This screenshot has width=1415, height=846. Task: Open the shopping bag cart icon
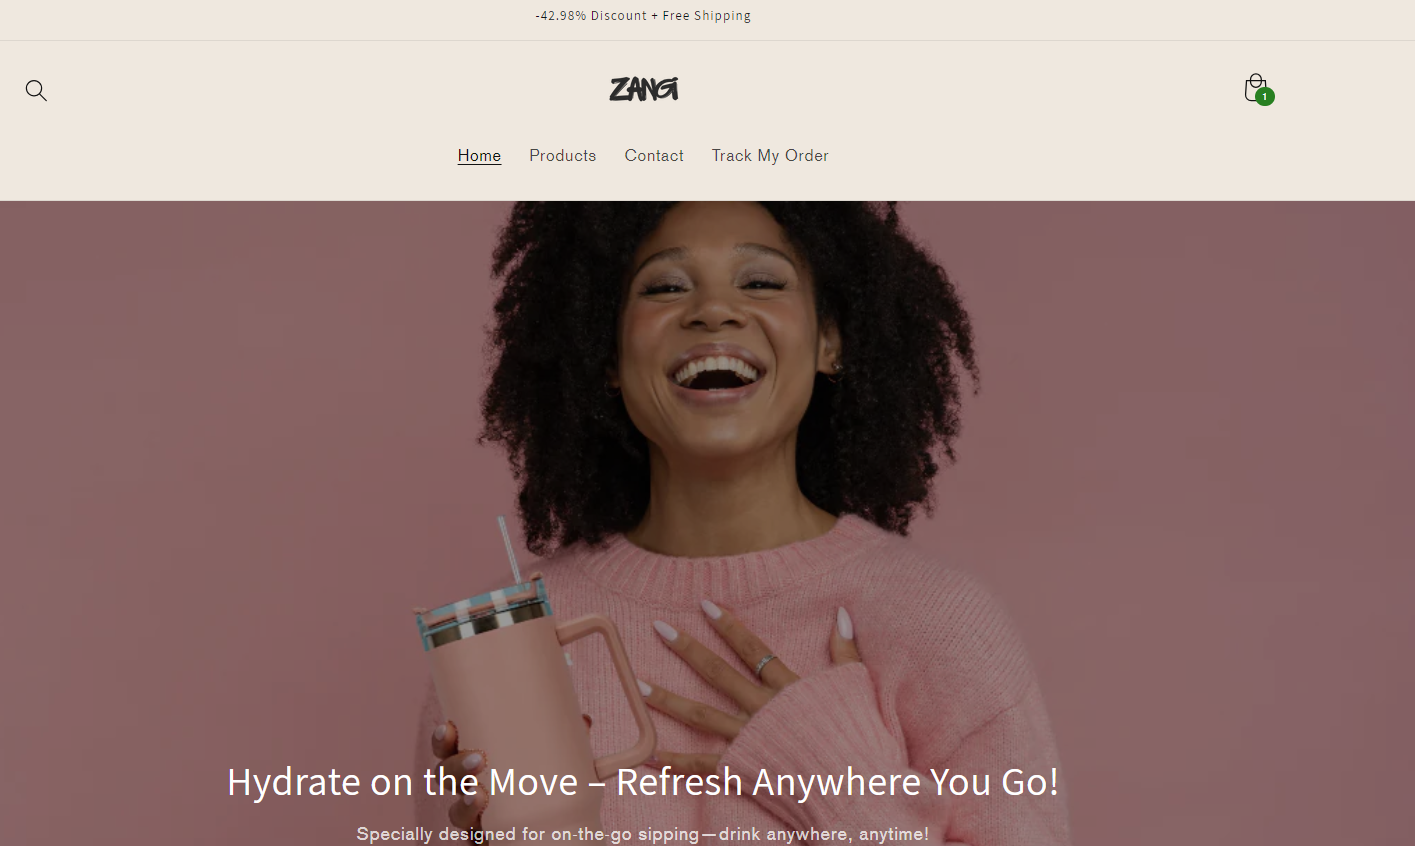[x=1256, y=88]
